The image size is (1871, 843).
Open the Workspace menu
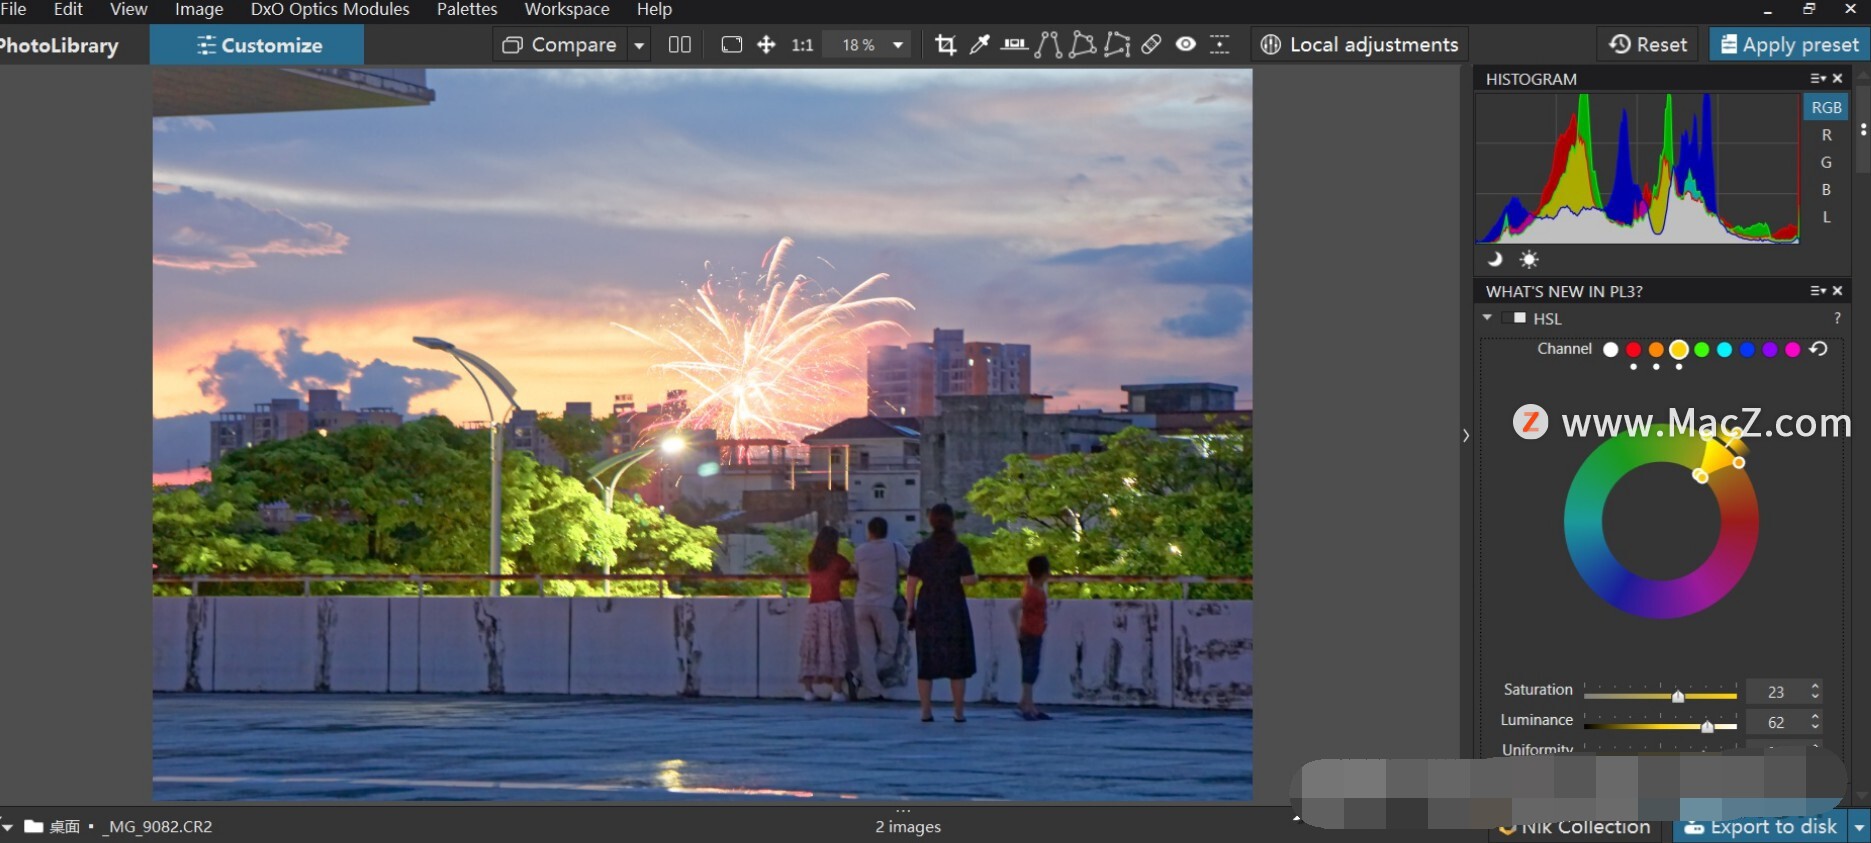[567, 9]
